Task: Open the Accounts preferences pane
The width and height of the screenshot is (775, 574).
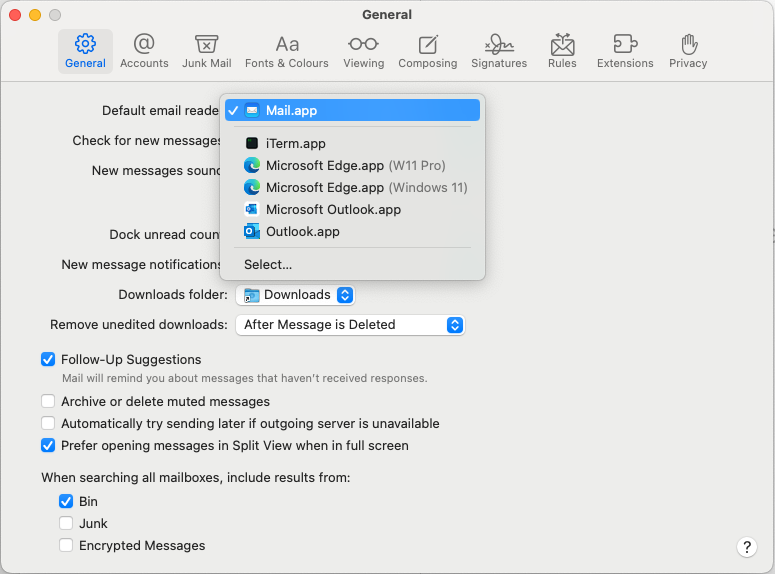Action: pyautogui.click(x=144, y=51)
